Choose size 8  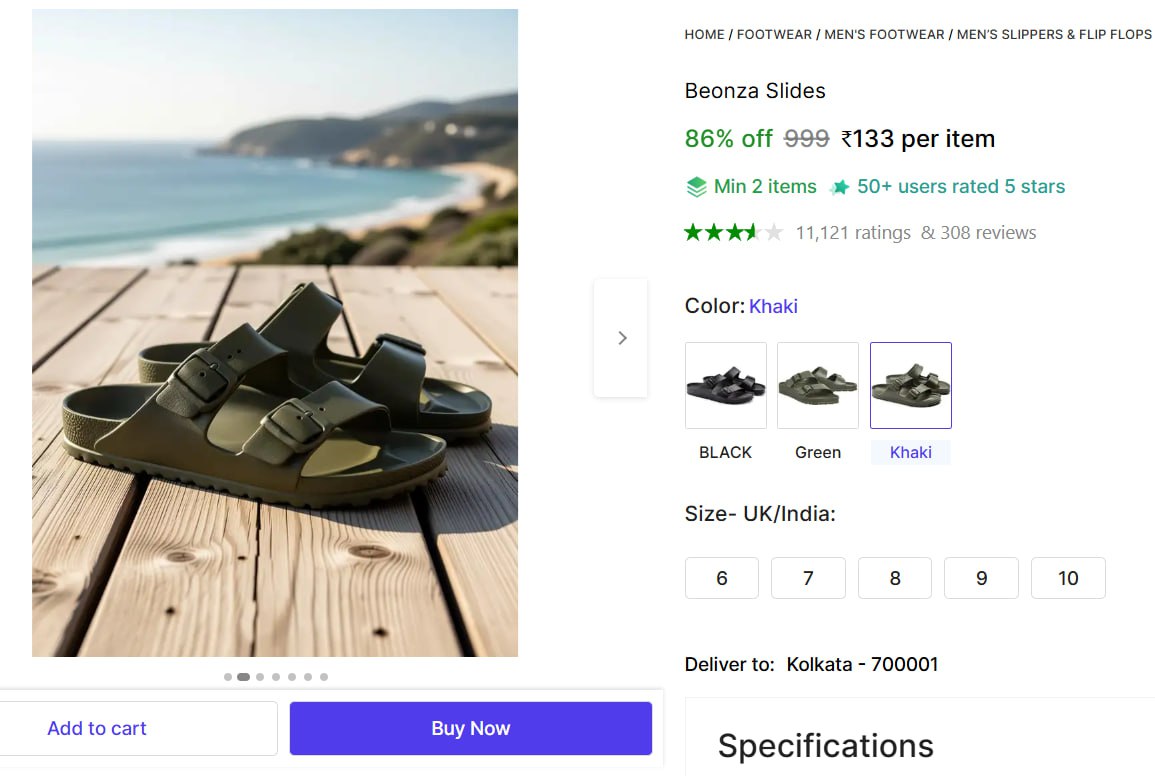[x=895, y=578]
